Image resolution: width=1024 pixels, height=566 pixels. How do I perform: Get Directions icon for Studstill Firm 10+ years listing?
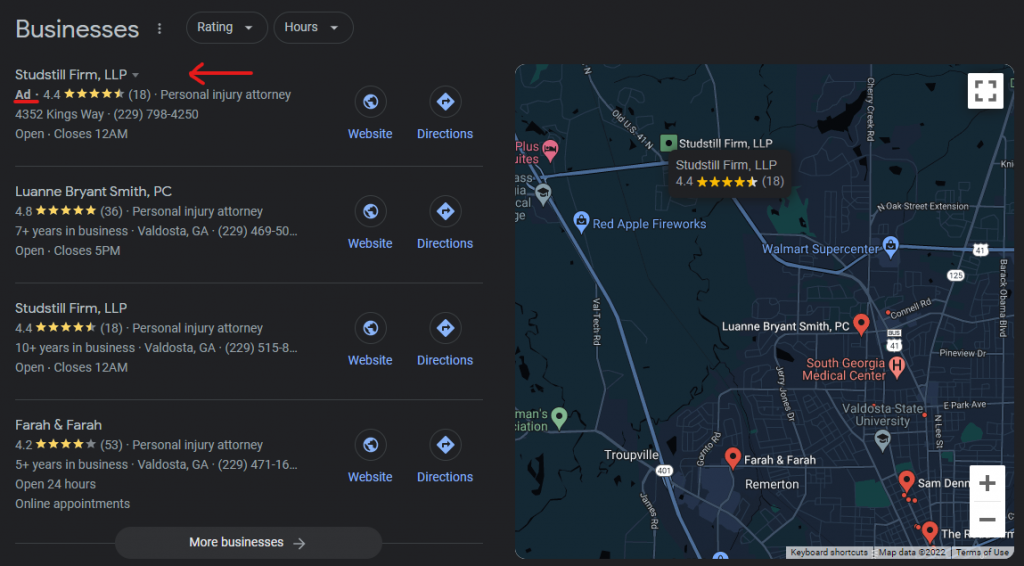coord(445,328)
